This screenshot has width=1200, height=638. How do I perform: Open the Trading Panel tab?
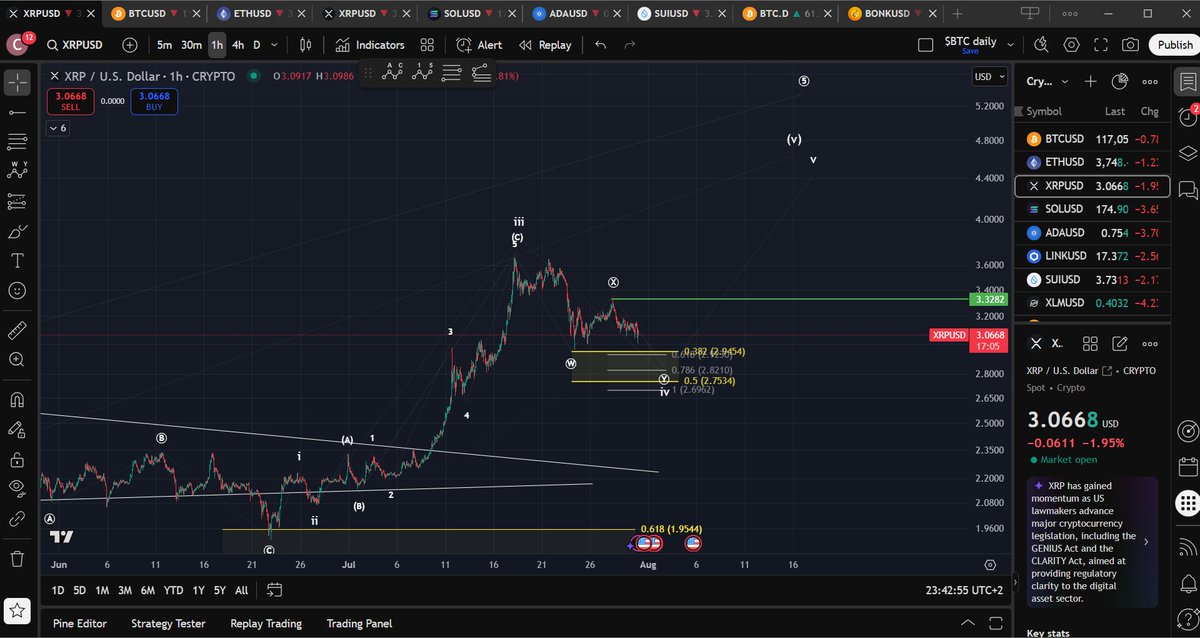[x=359, y=623]
